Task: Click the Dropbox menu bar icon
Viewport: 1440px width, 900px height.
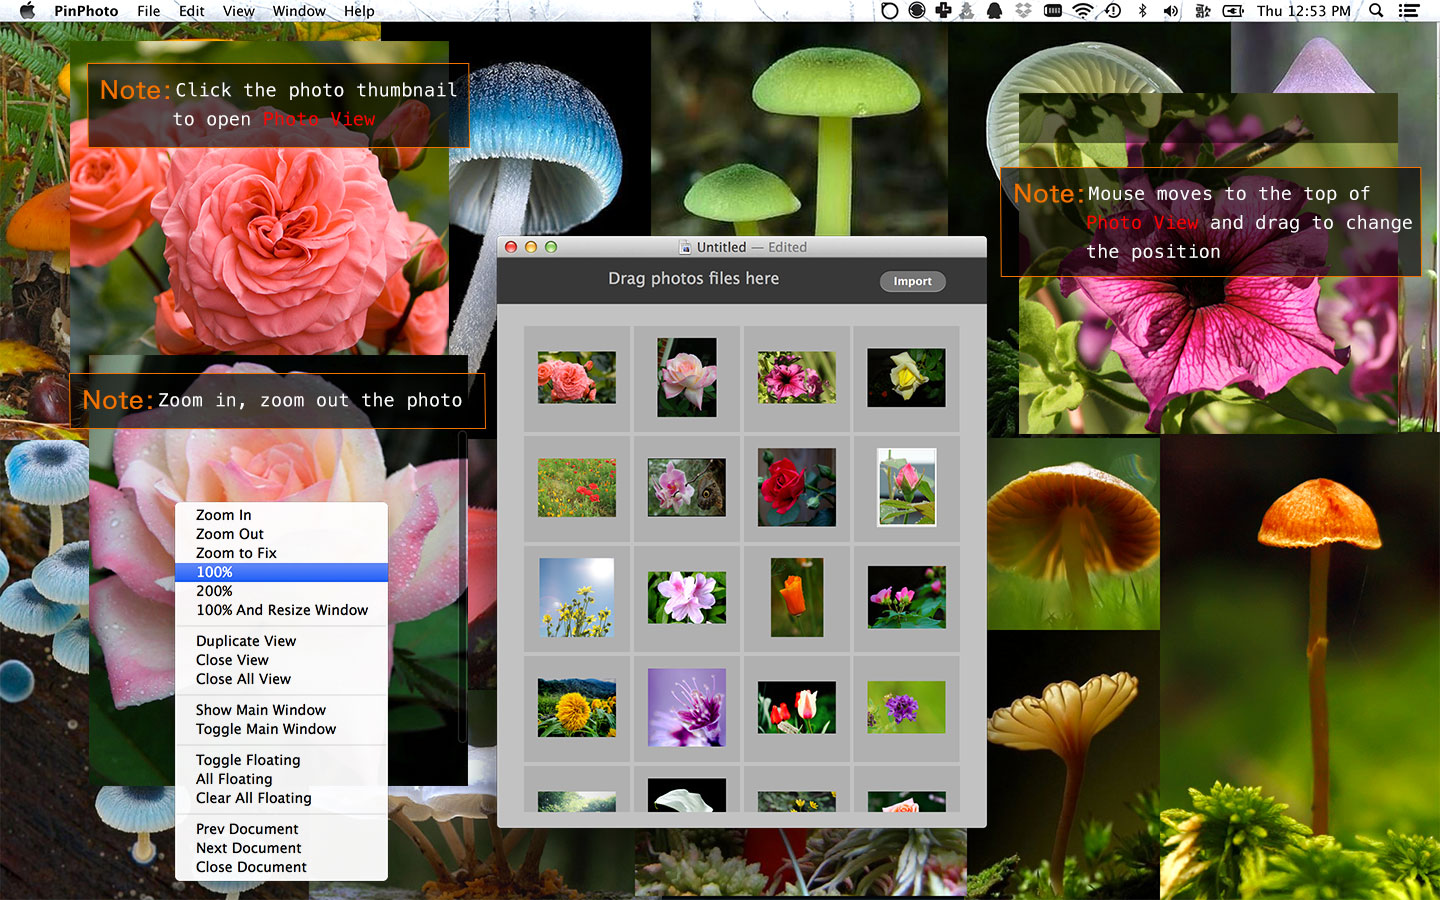Action: [1023, 11]
